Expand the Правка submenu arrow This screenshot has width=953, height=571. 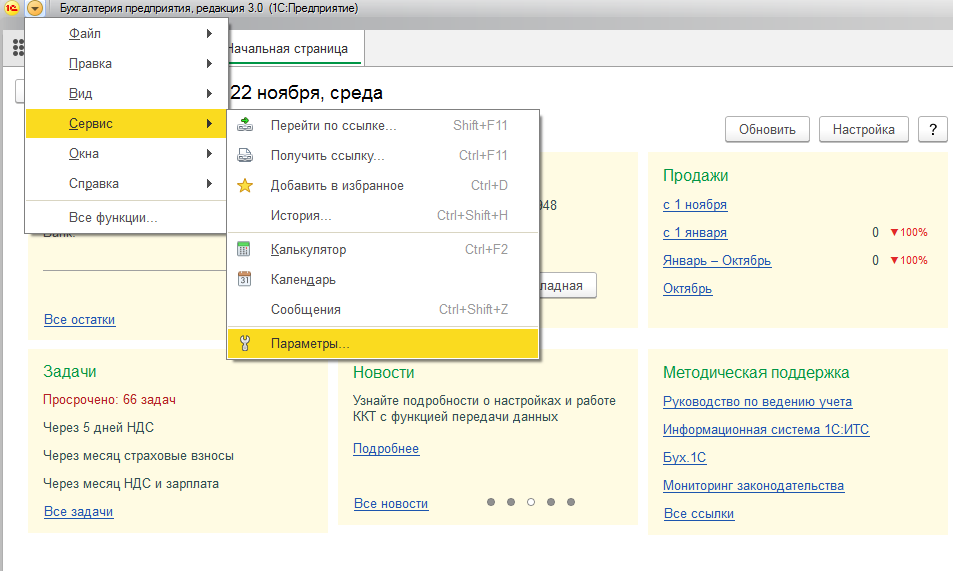[209, 63]
